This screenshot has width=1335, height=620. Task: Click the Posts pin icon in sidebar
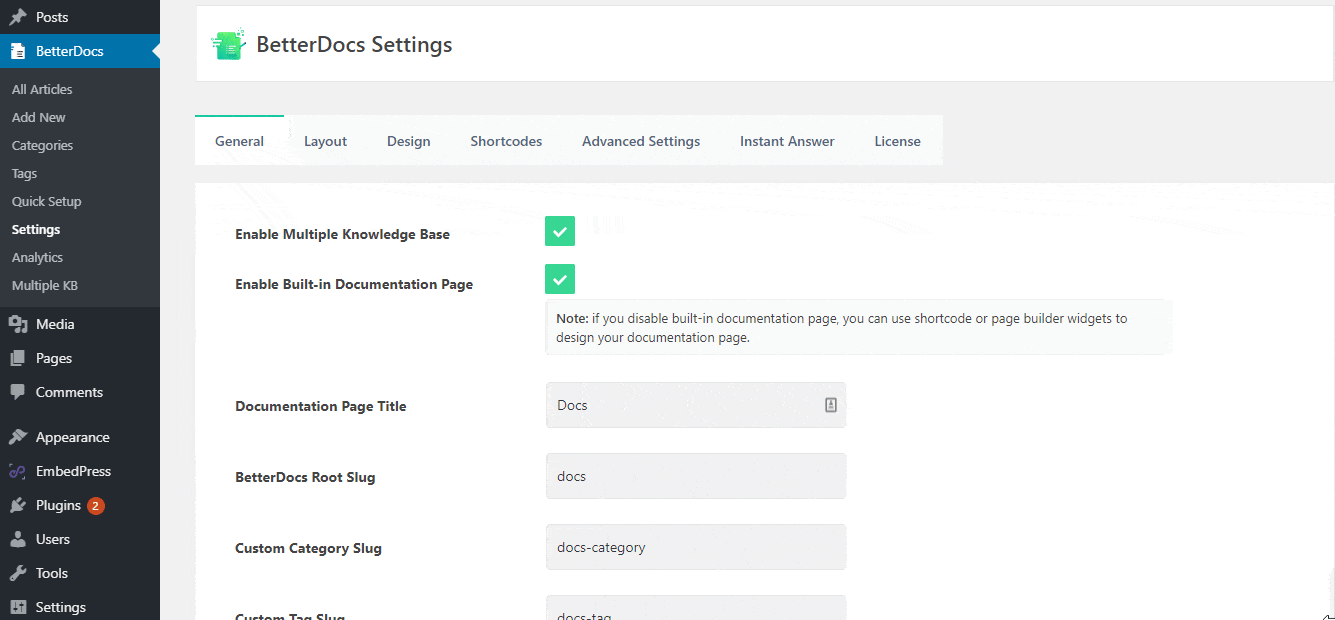(x=18, y=17)
